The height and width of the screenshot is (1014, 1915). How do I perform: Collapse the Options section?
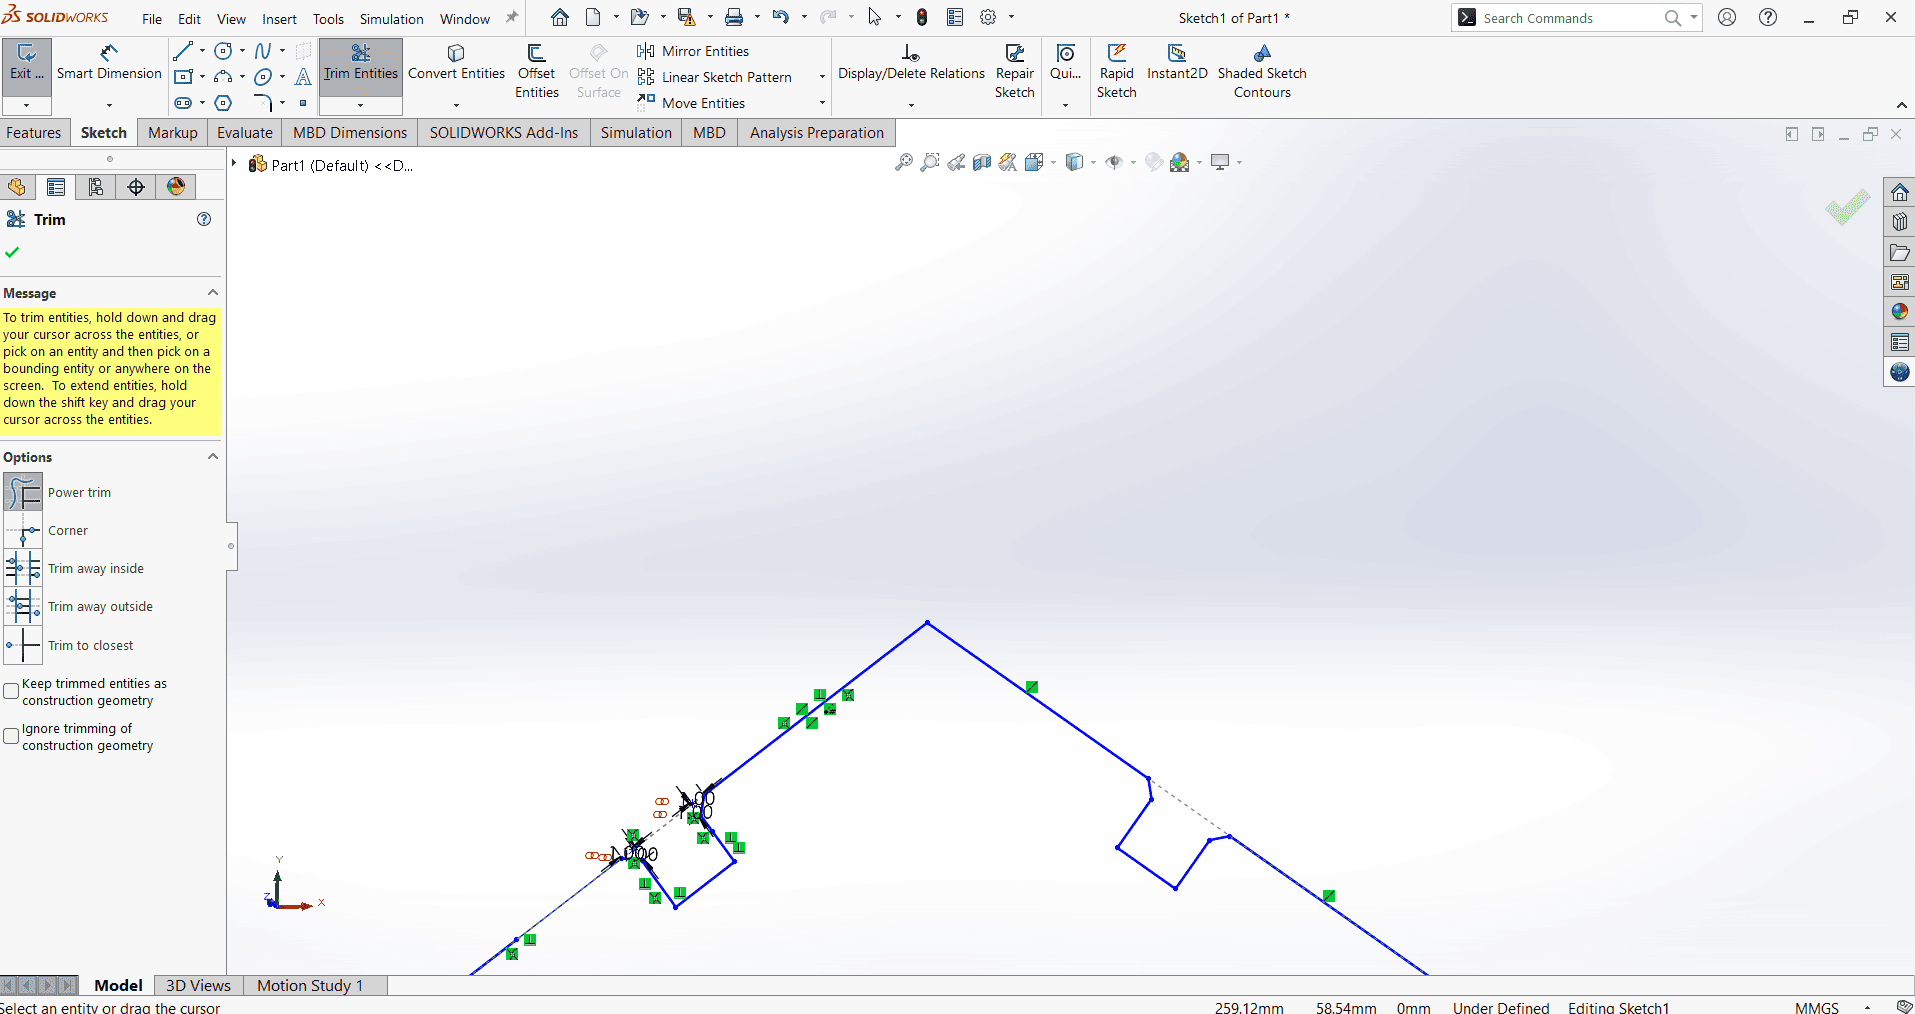click(x=212, y=456)
